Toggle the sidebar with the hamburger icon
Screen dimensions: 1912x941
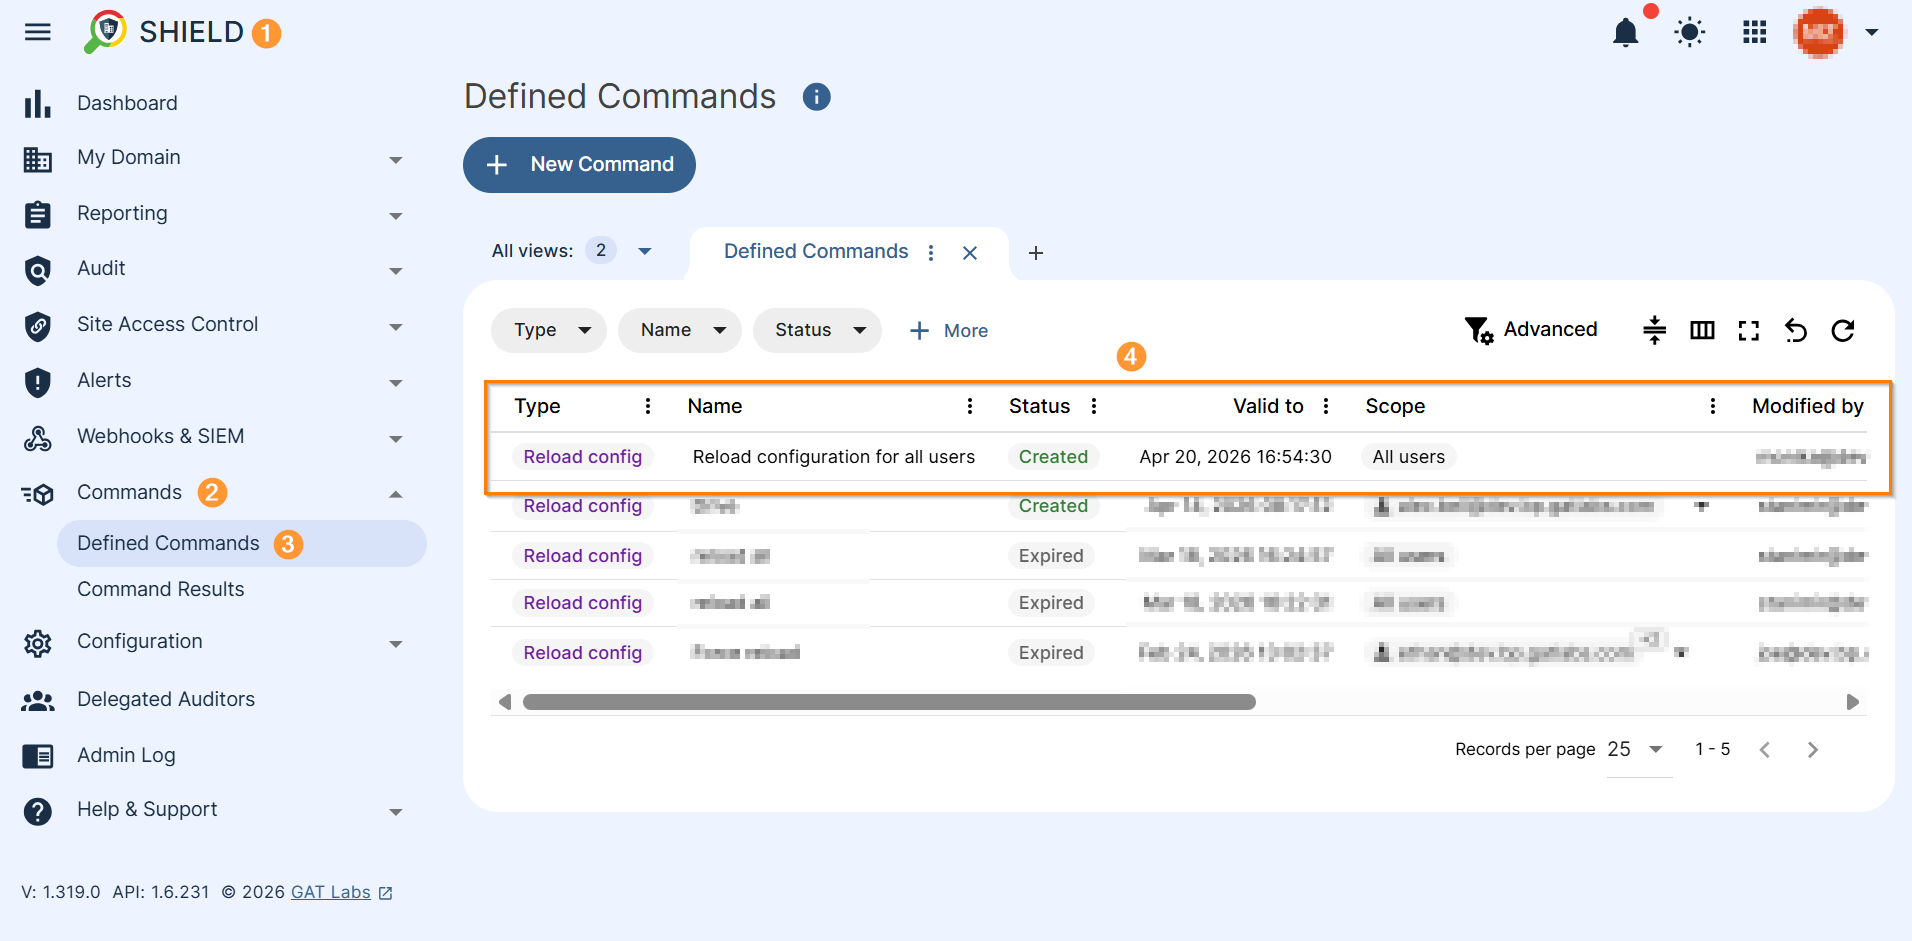(37, 32)
